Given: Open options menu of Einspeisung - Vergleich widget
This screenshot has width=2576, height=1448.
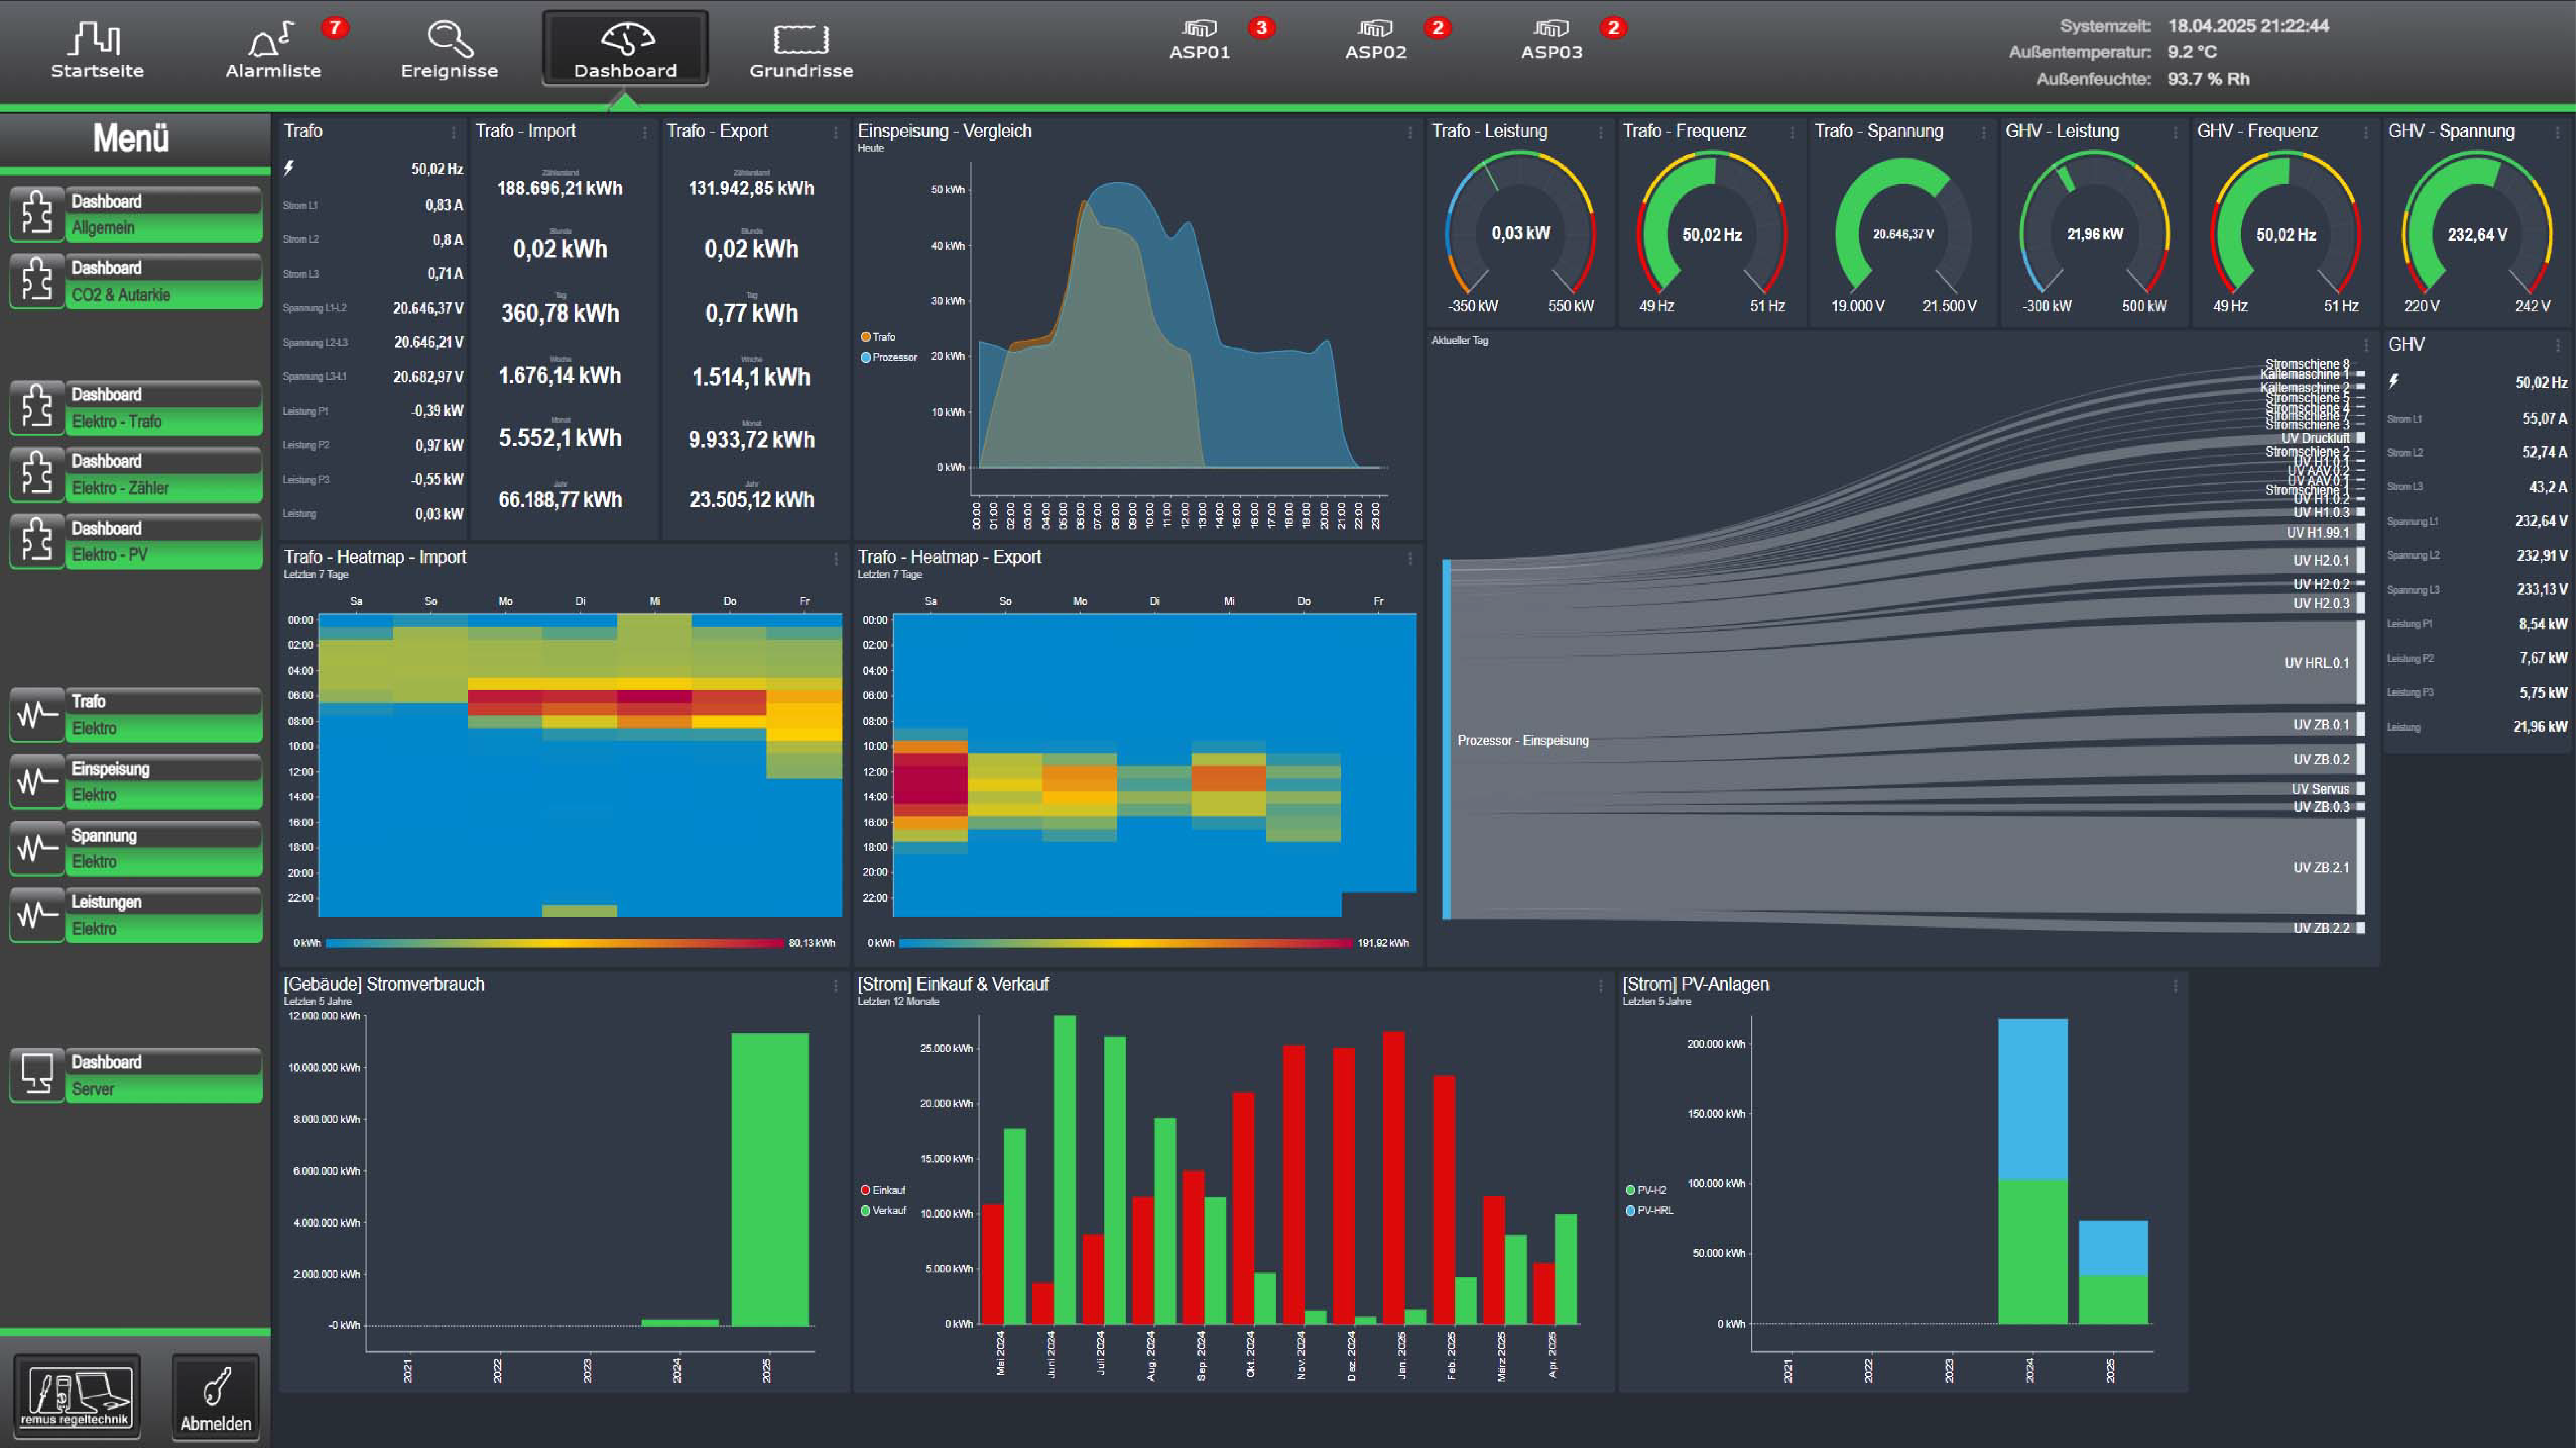Looking at the screenshot, I should [1410, 132].
